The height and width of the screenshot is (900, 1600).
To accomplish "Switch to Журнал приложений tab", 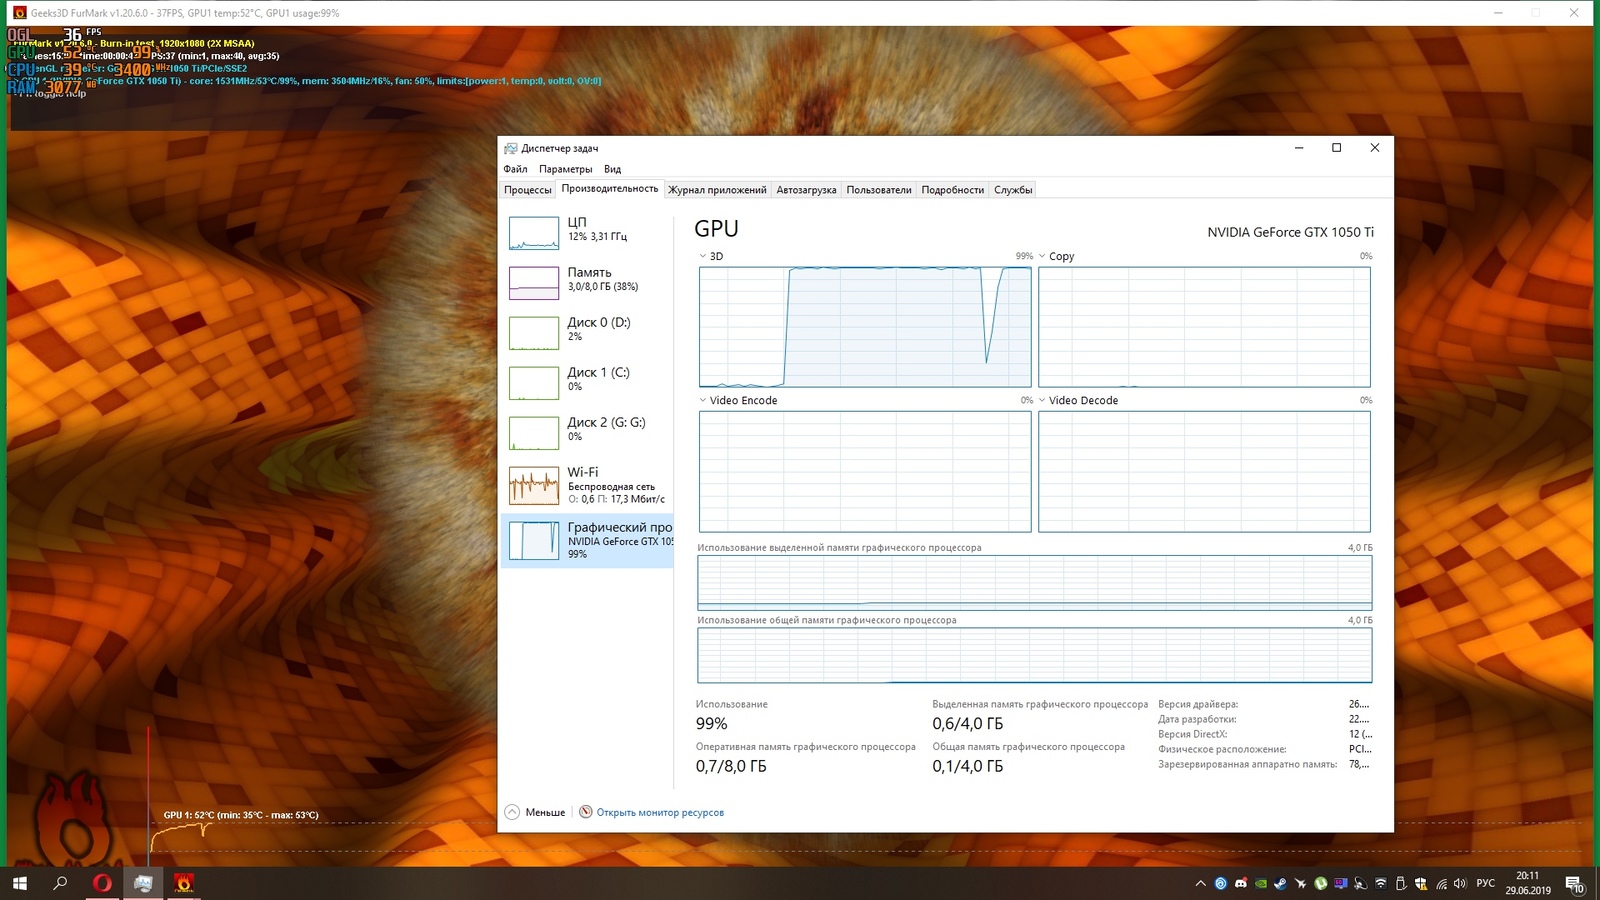I will 717,190.
